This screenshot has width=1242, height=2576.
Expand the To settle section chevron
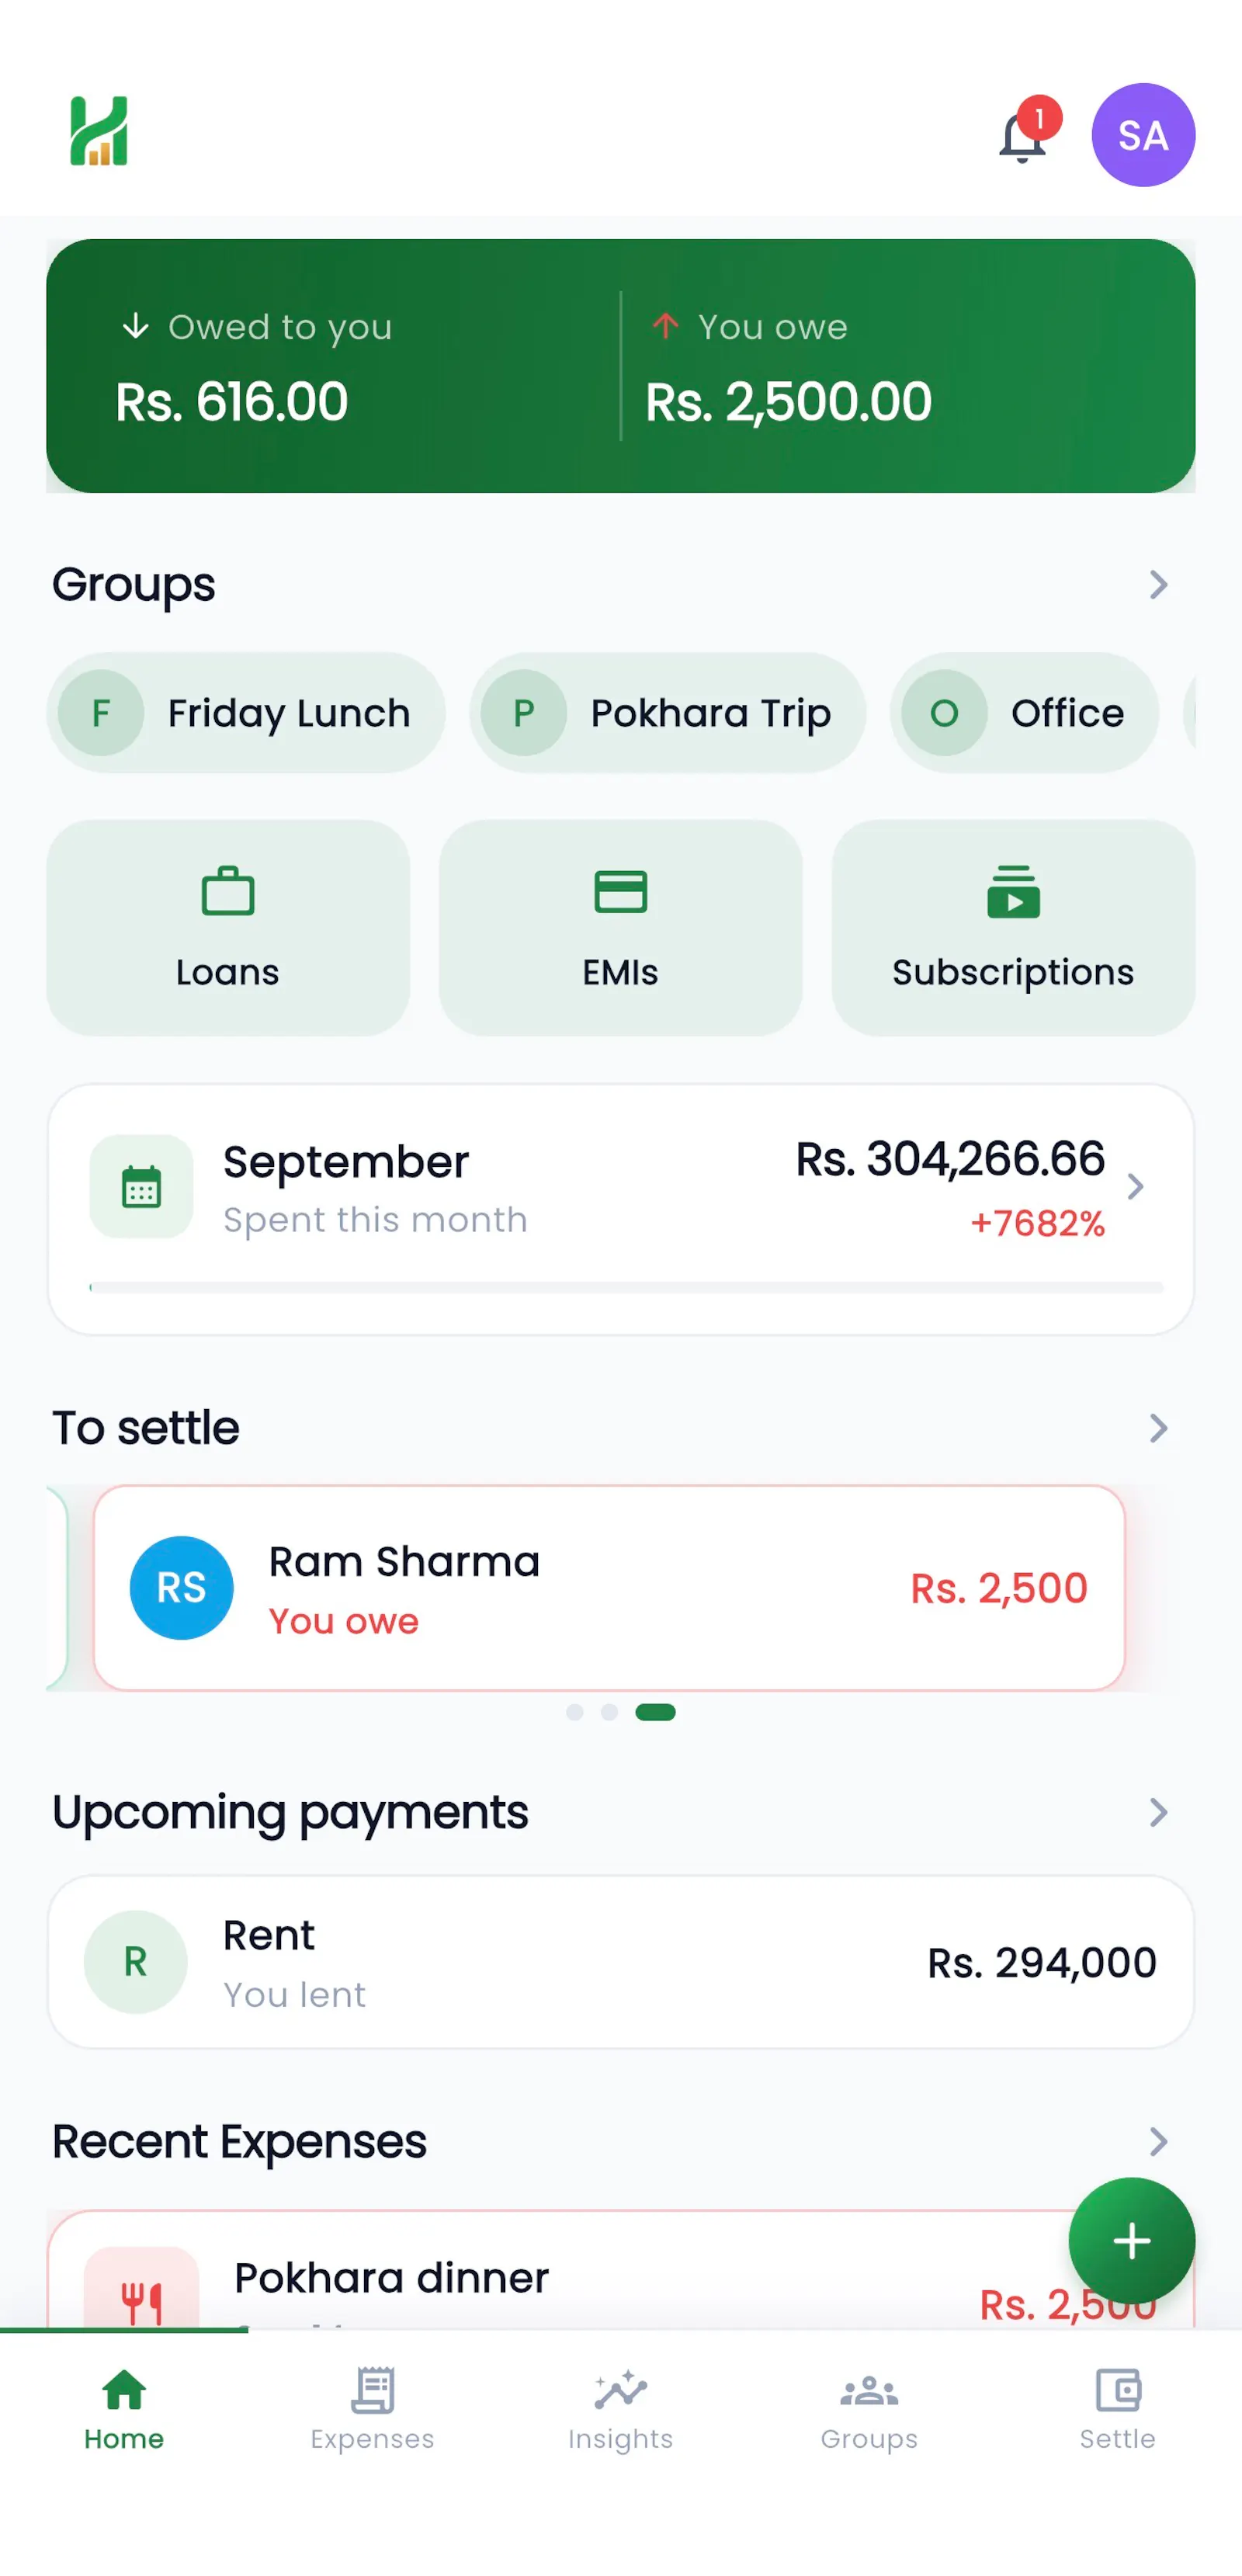click(1158, 1427)
